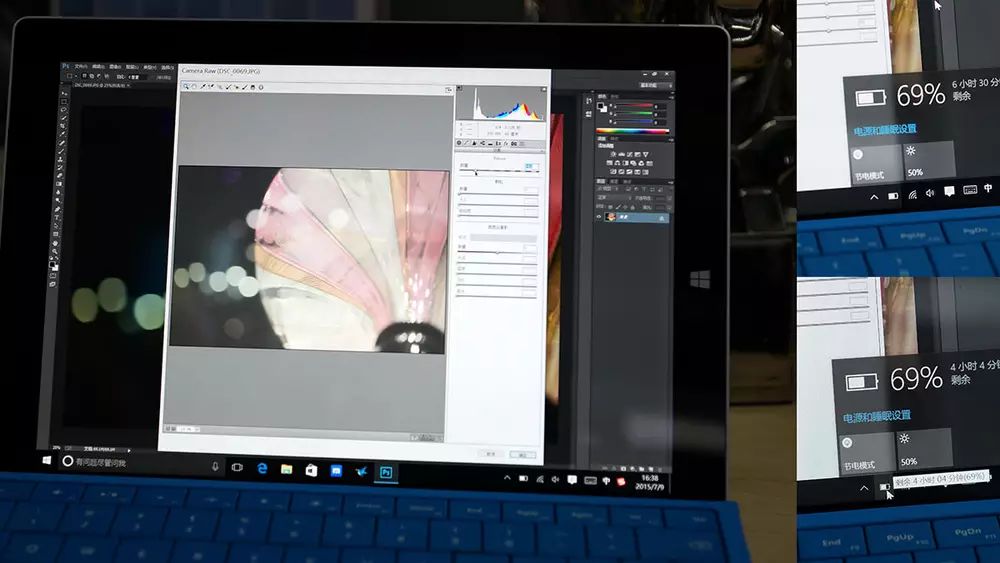This screenshot has width=1000, height=563.
Task: Add a Brightness/Contrast adjustment layer
Action: 613,154
